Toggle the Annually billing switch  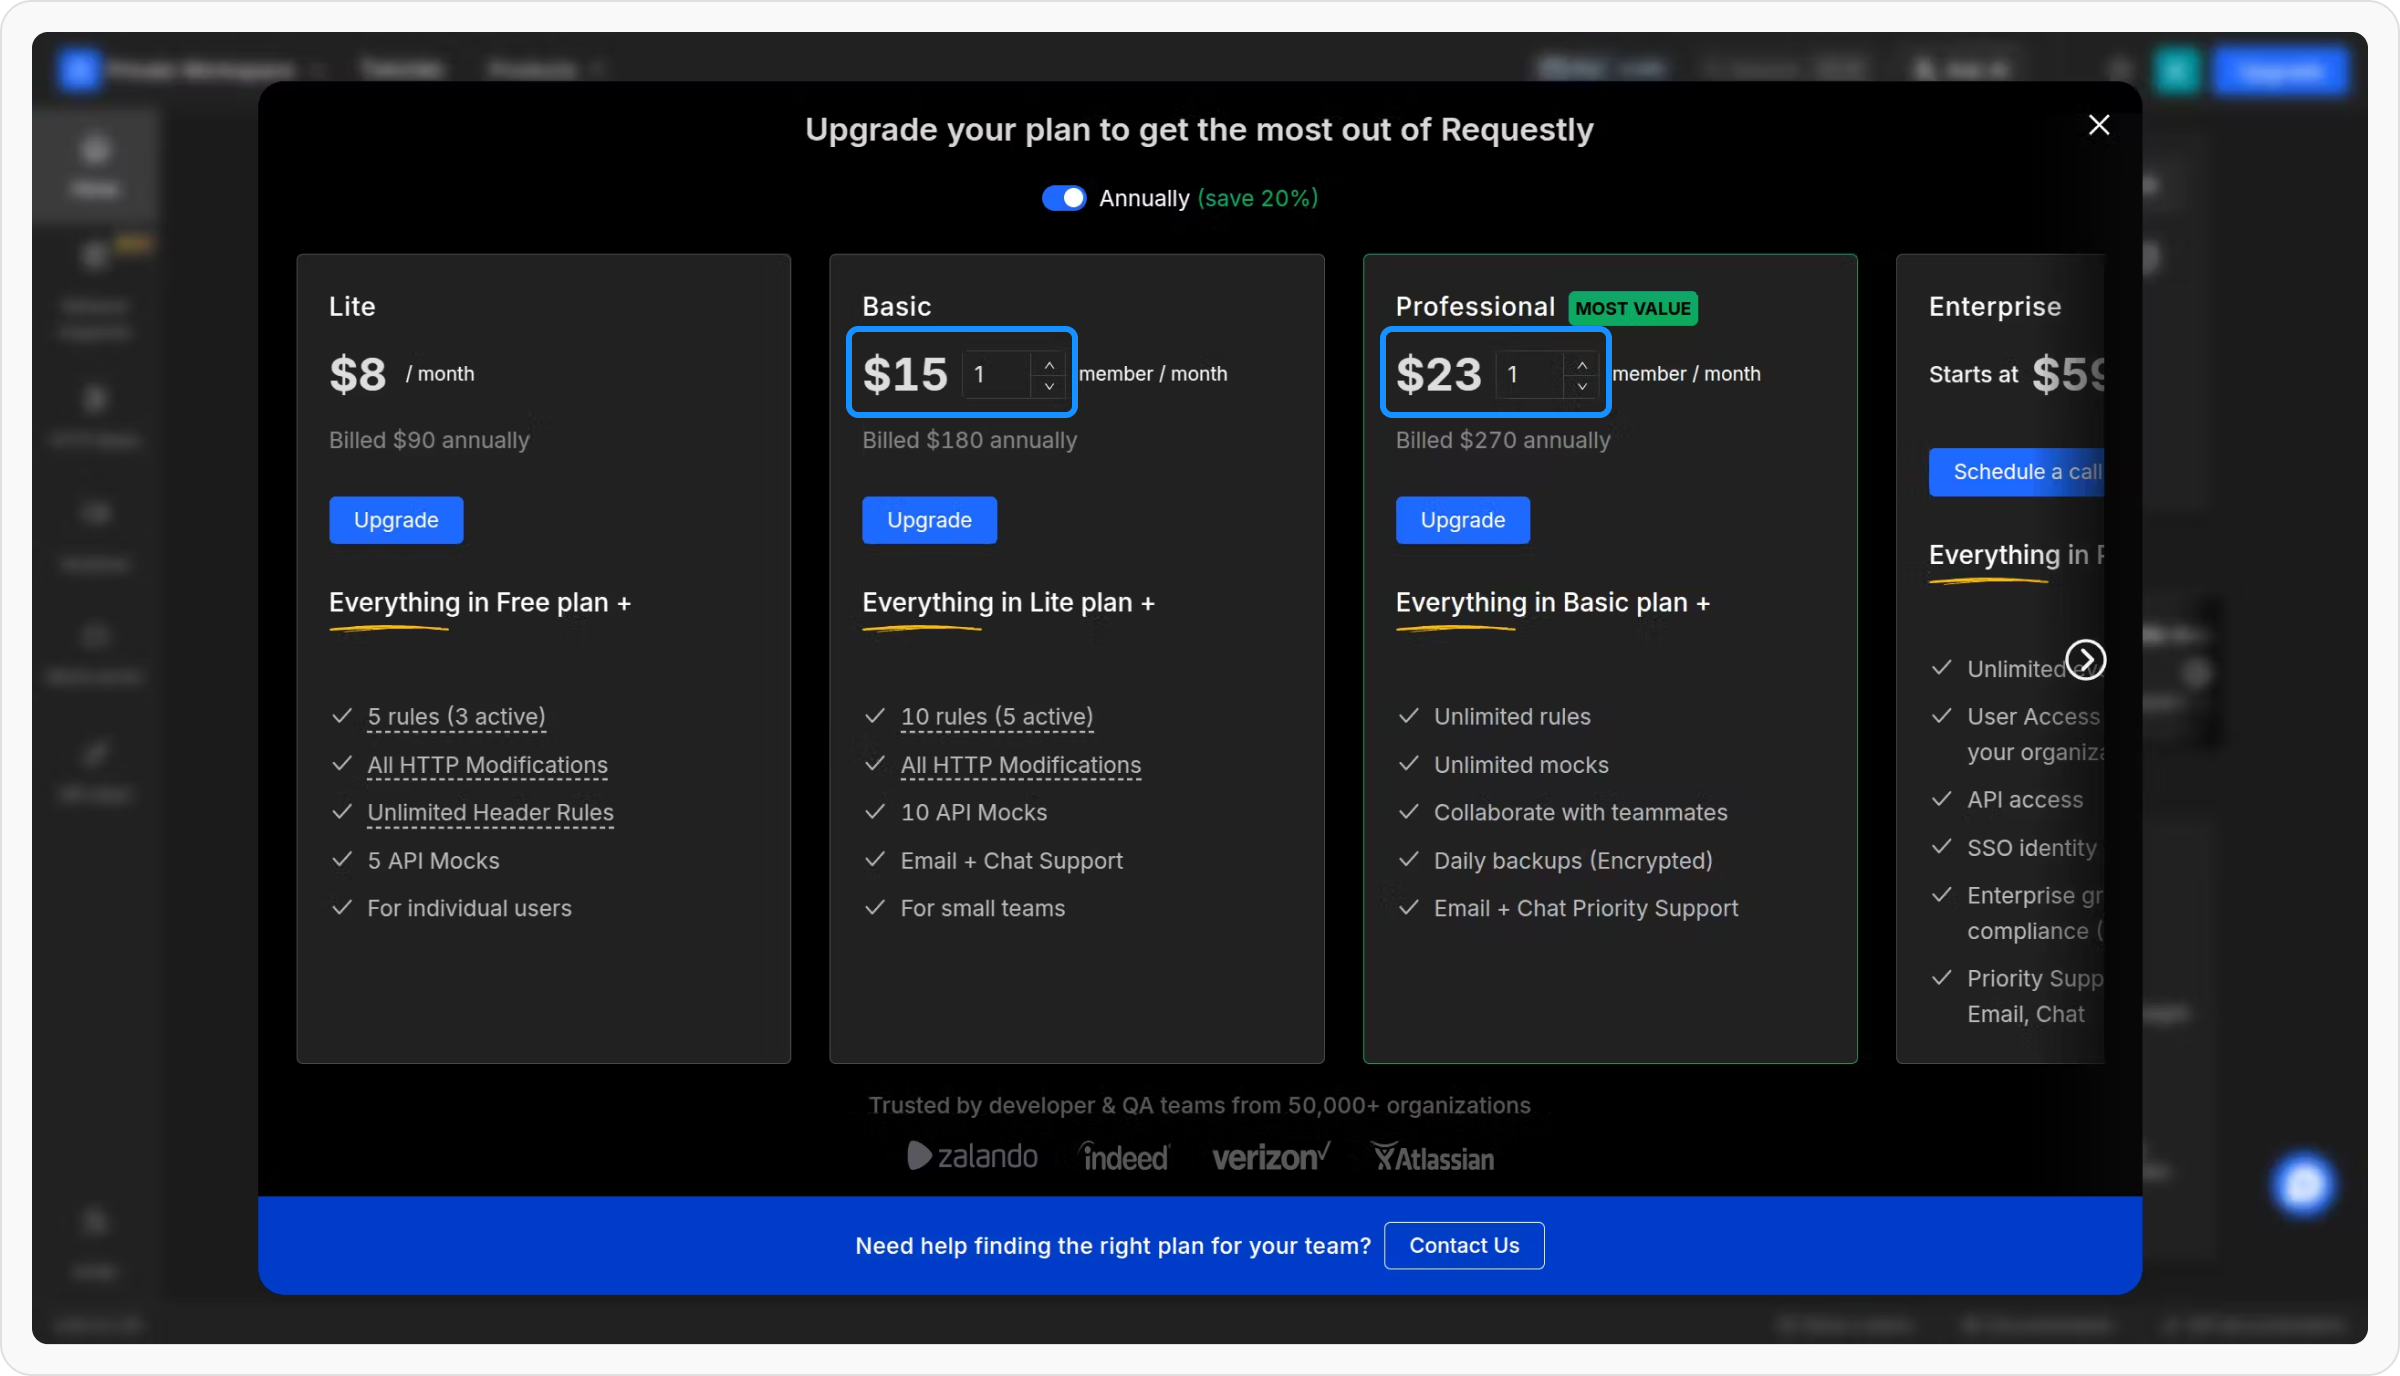tap(1064, 198)
